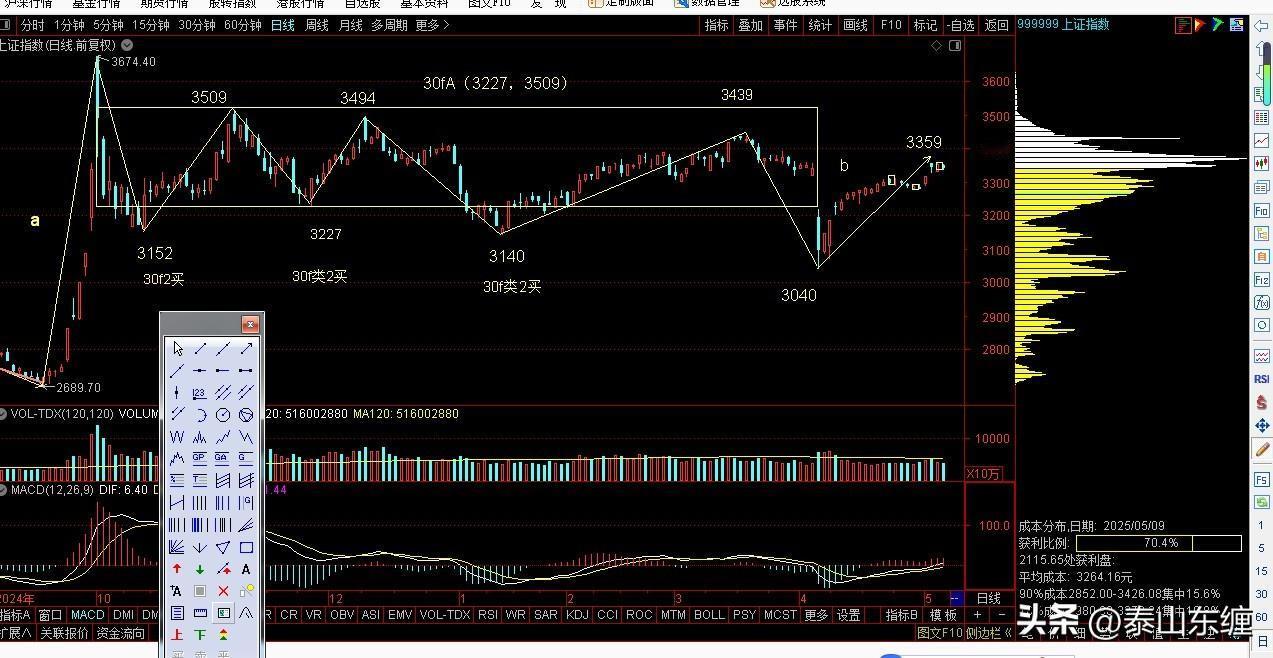Click the 统计 toolbar button
This screenshot has width=1273, height=658.
pos(820,25)
